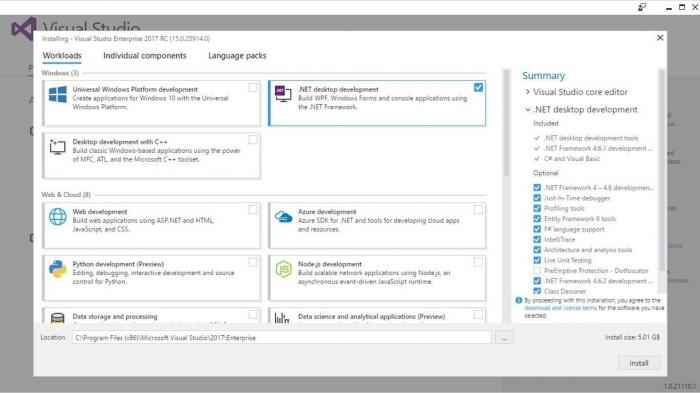The height and width of the screenshot is (393, 700).
Task: Click the Web development globe icon
Action: (58, 217)
